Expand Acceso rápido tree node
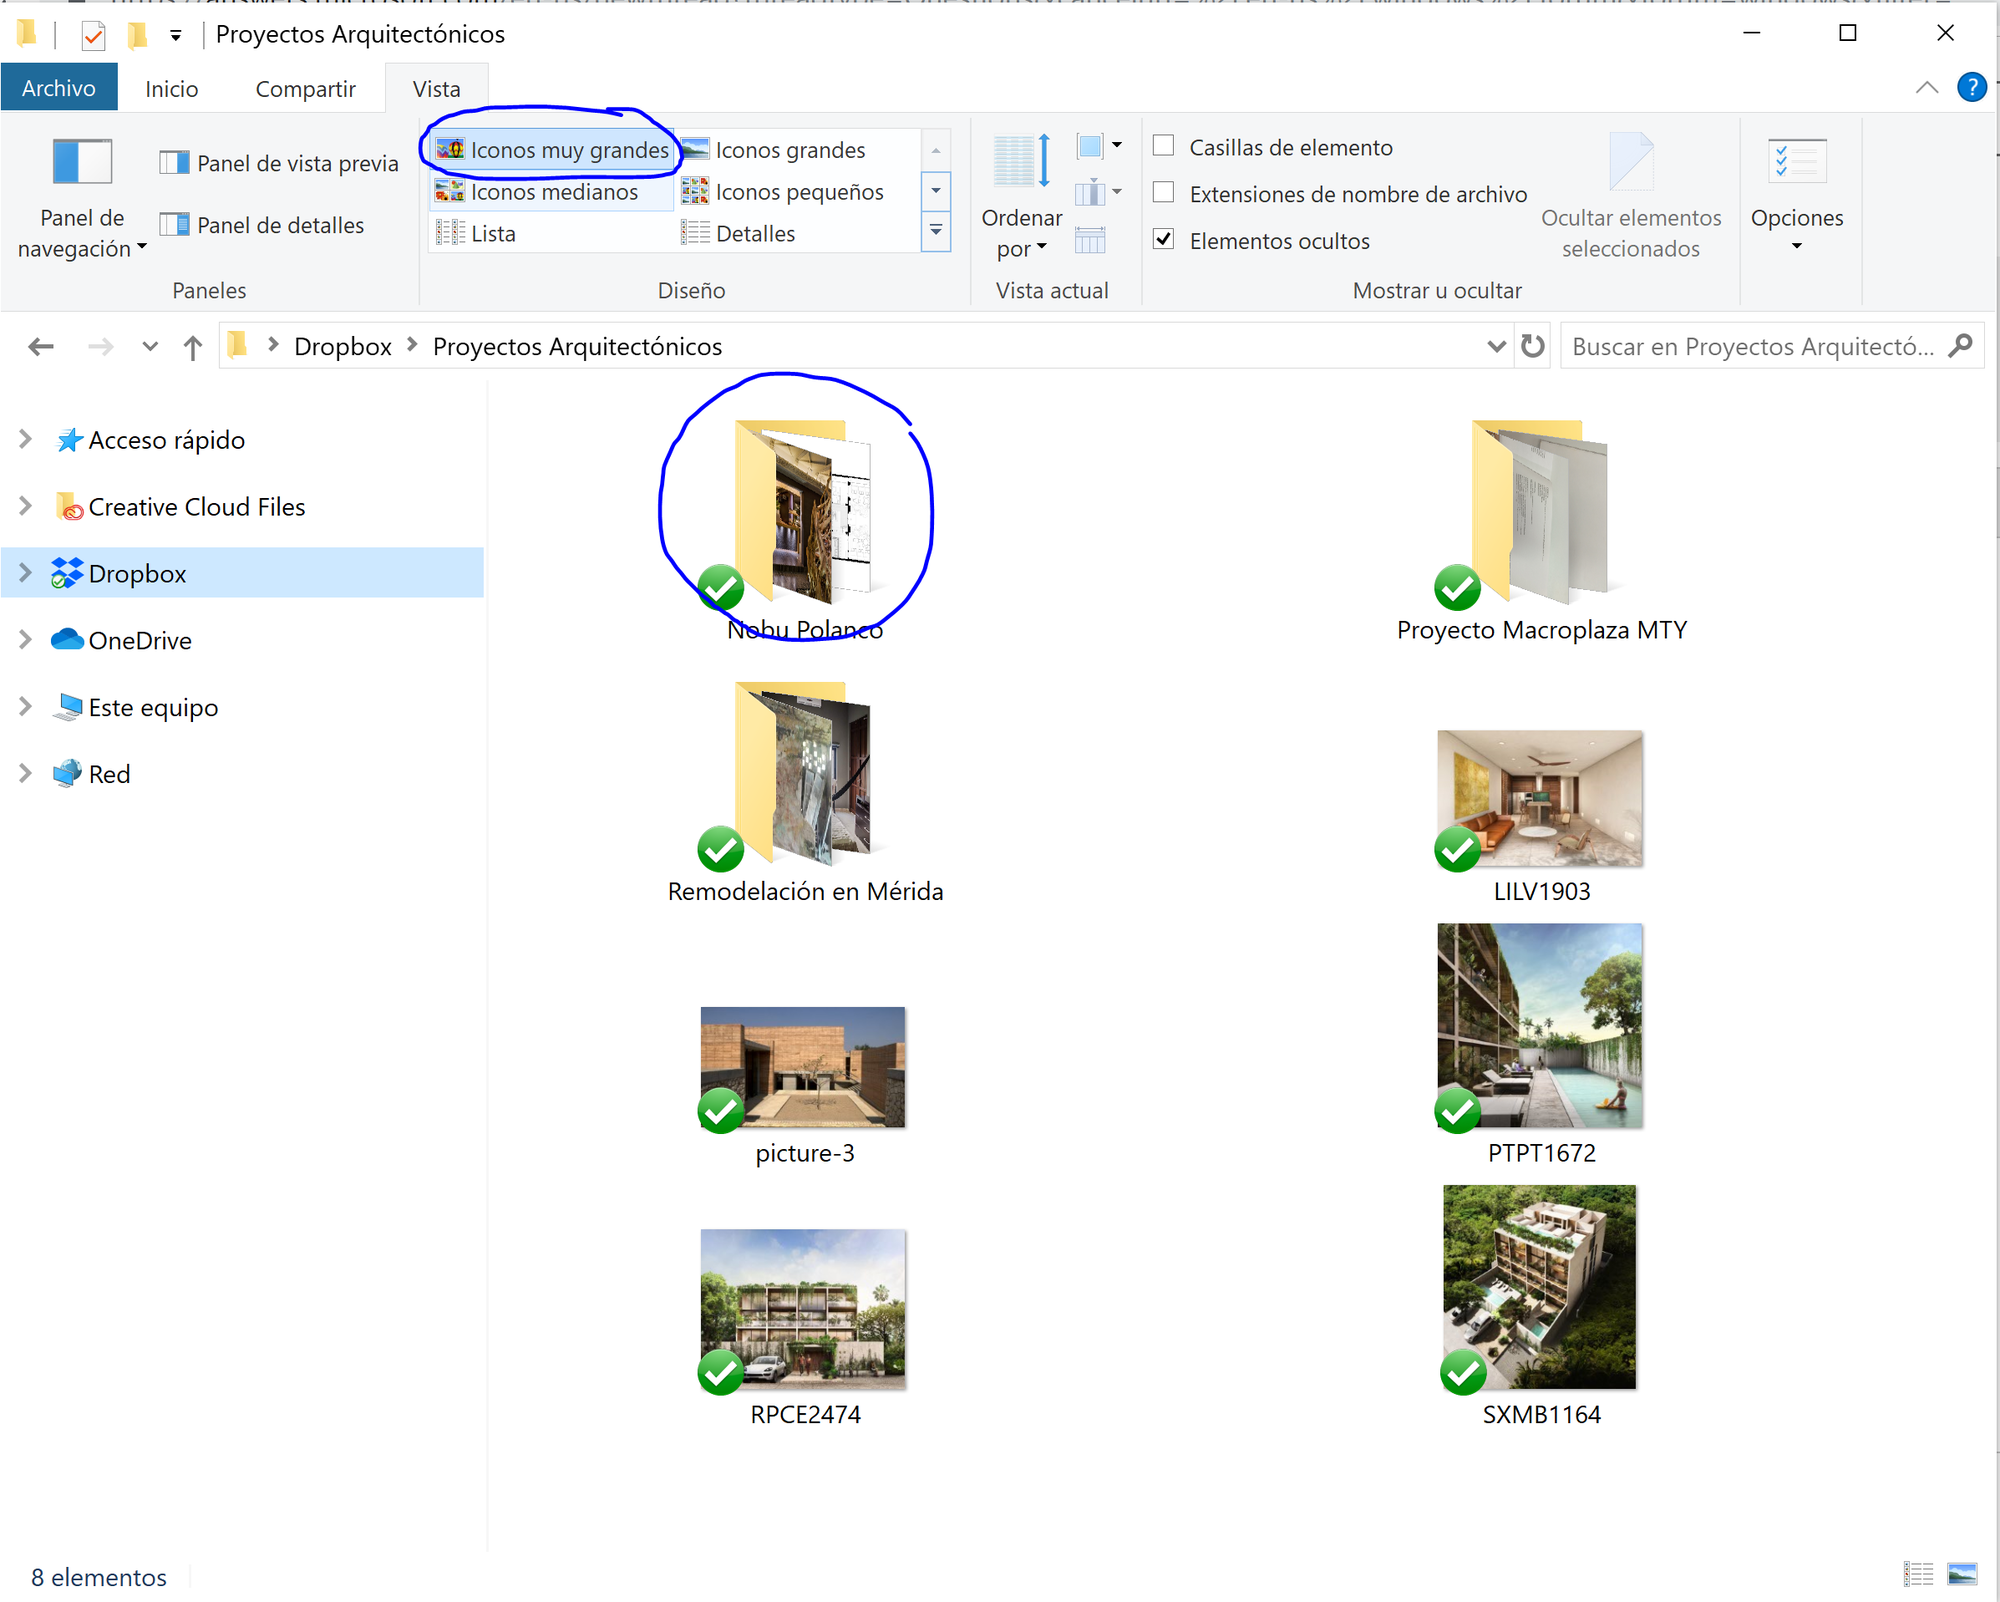This screenshot has height=1602, width=2000. tap(26, 439)
